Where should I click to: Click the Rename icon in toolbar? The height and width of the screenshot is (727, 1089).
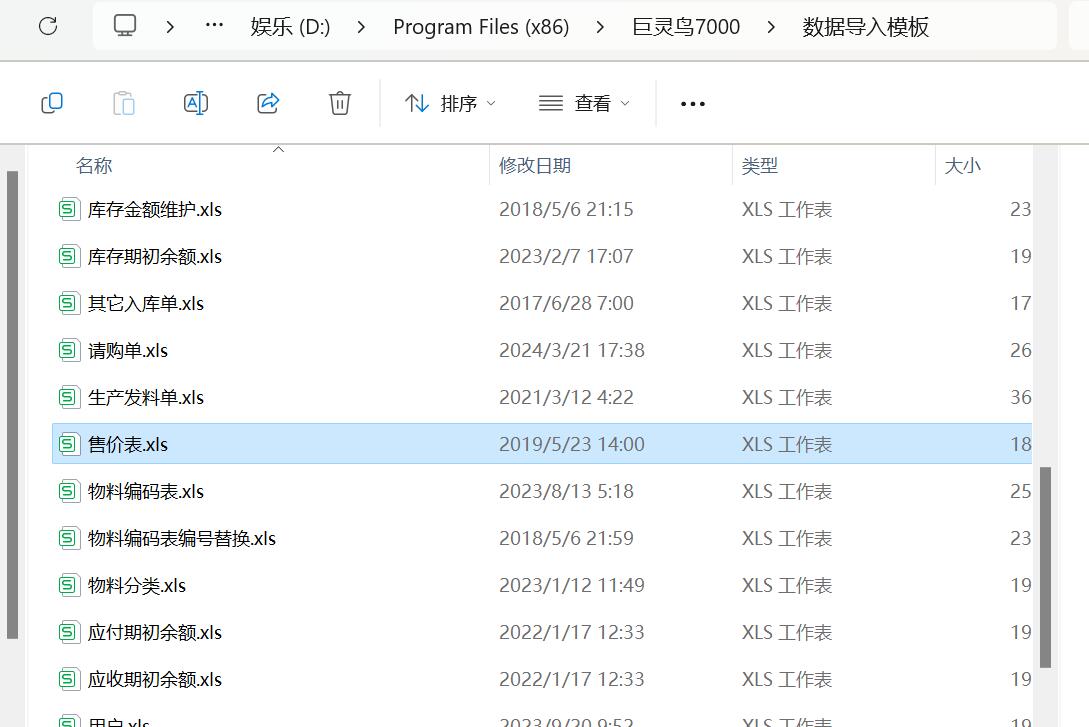(196, 103)
